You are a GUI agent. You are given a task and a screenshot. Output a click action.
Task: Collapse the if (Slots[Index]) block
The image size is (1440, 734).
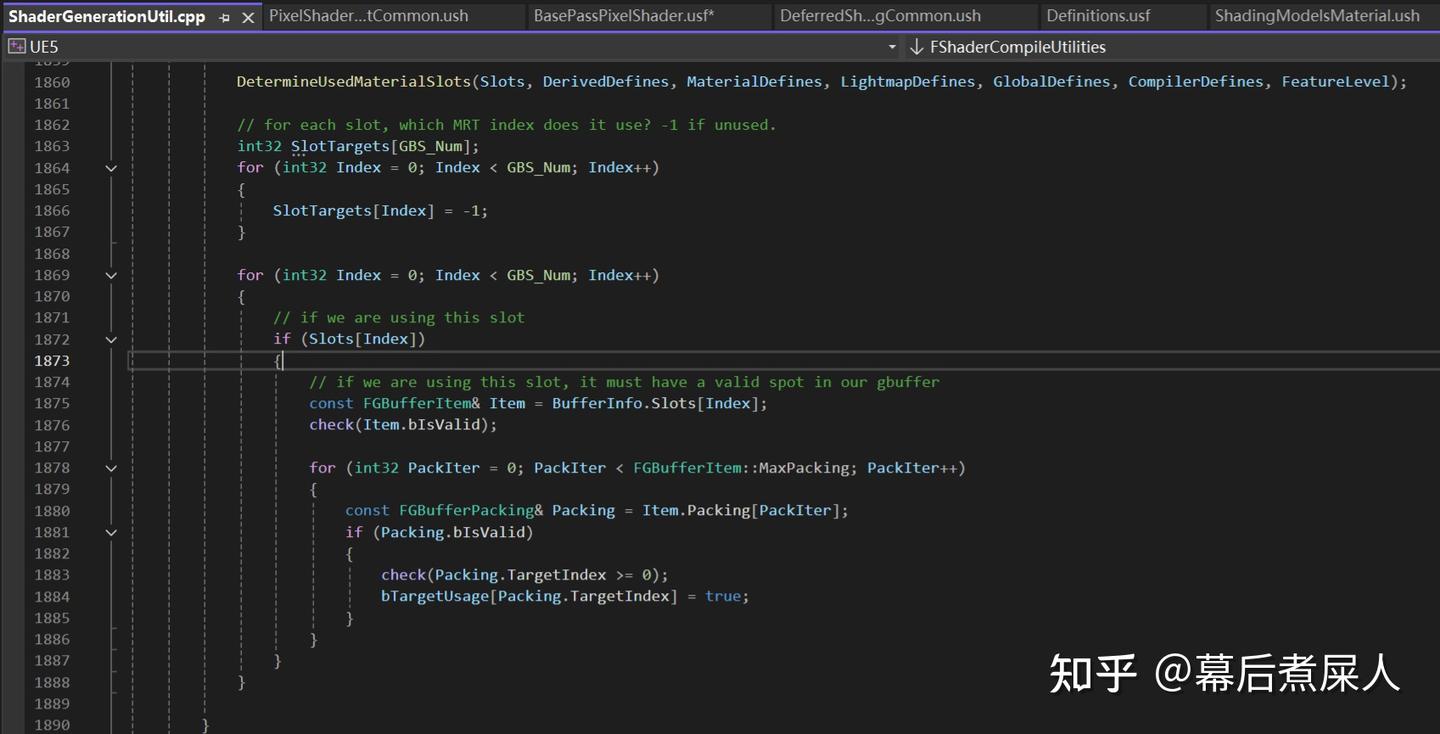[x=111, y=338]
